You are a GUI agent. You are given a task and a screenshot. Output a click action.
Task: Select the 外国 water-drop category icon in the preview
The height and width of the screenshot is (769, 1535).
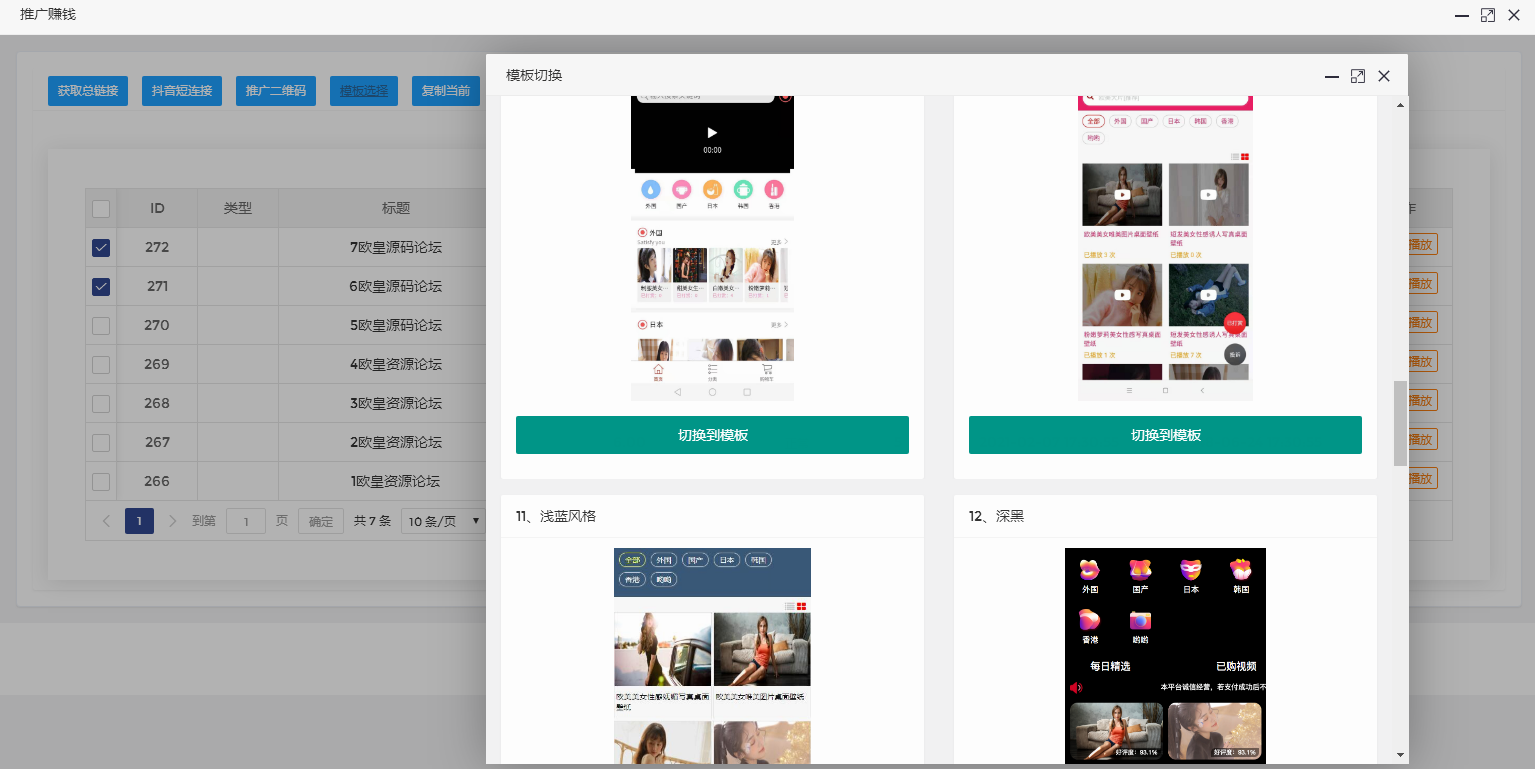coord(652,188)
